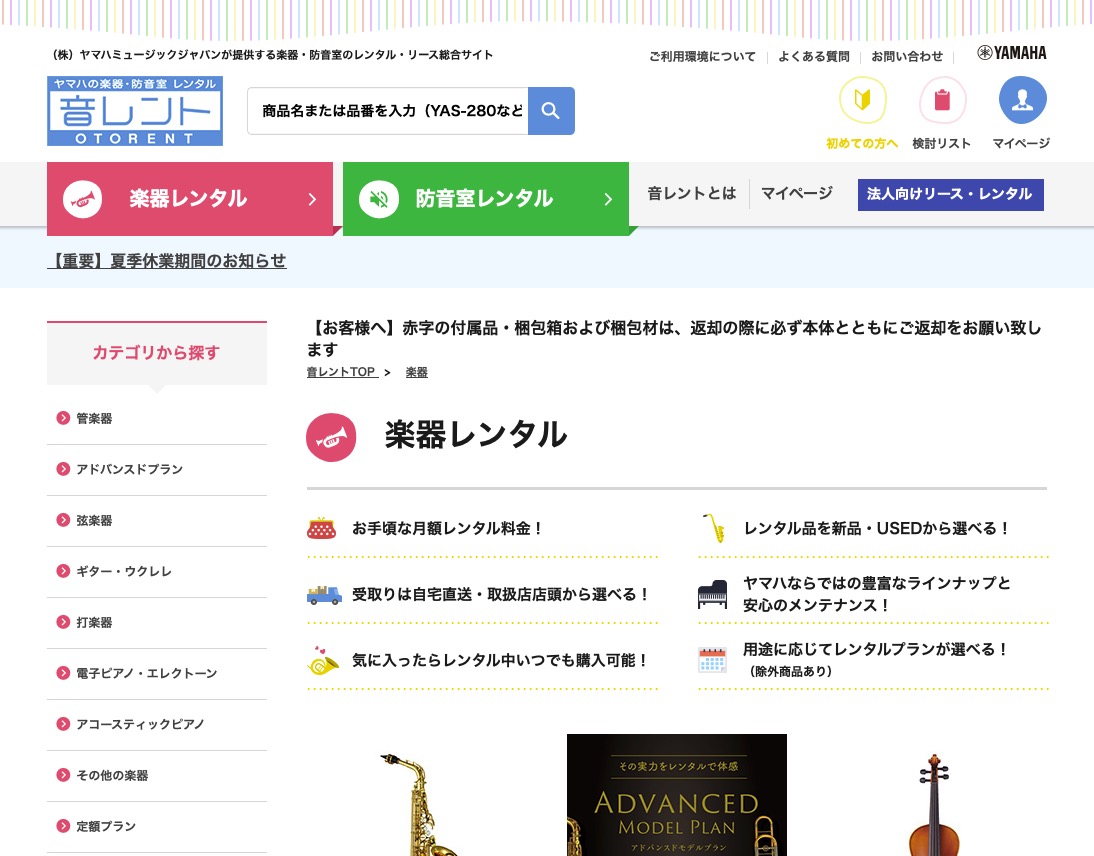Open the よくある質問 link

click(813, 57)
